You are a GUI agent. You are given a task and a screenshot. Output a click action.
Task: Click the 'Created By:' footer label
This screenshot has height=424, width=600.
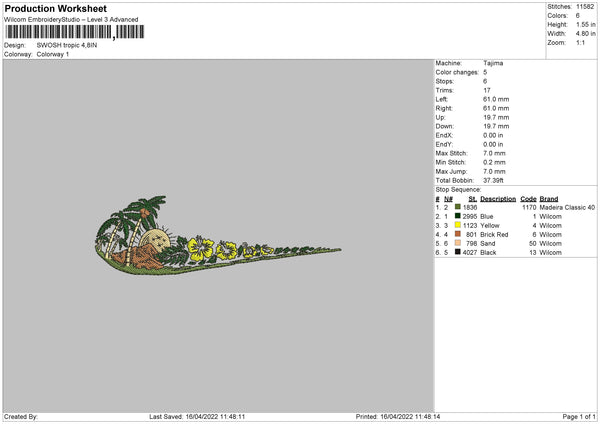[x=21, y=417]
